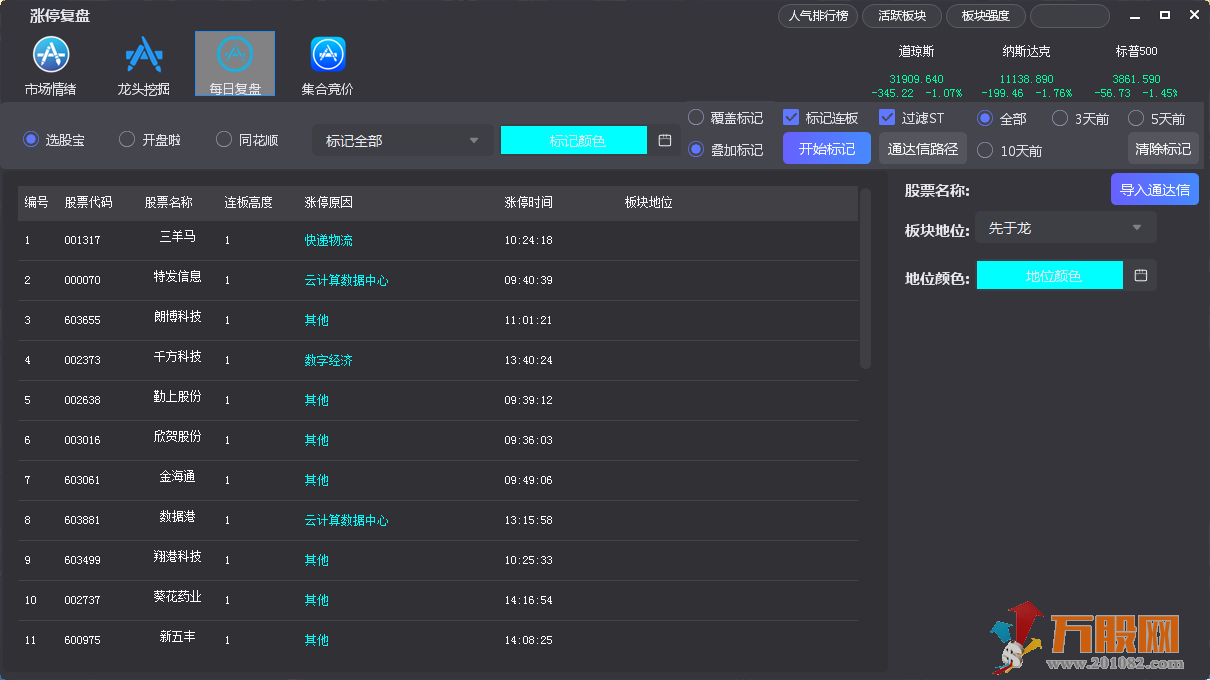Choose 叠加标记 mode
The height and width of the screenshot is (680, 1210).
pos(726,150)
